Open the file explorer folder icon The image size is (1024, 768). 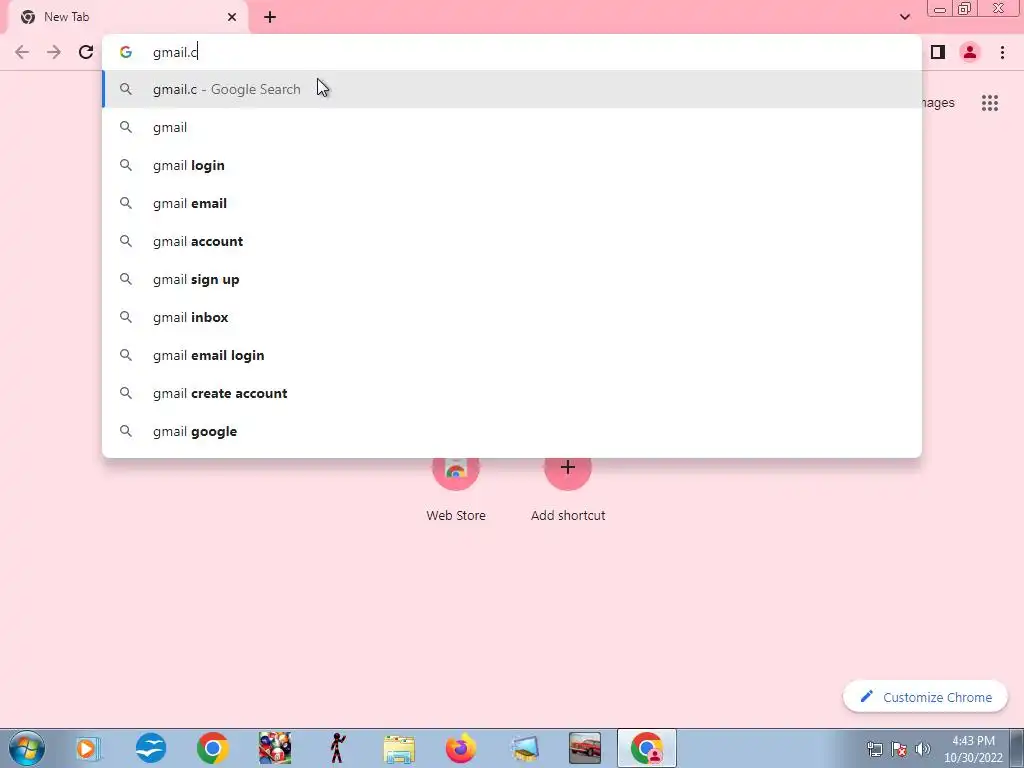click(399, 748)
